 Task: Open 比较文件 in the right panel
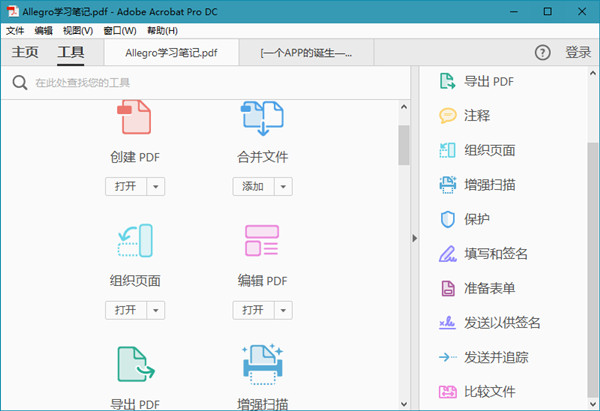489,391
